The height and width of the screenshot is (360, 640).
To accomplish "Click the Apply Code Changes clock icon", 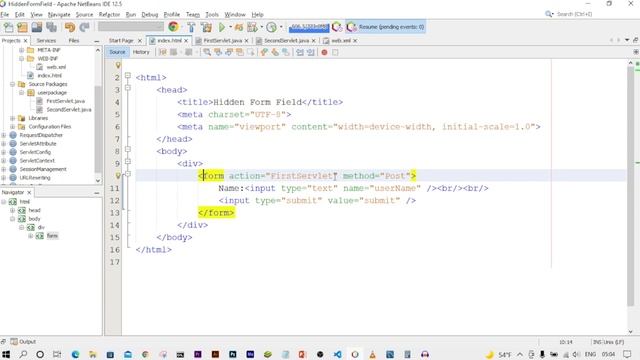I will tap(271, 27).
